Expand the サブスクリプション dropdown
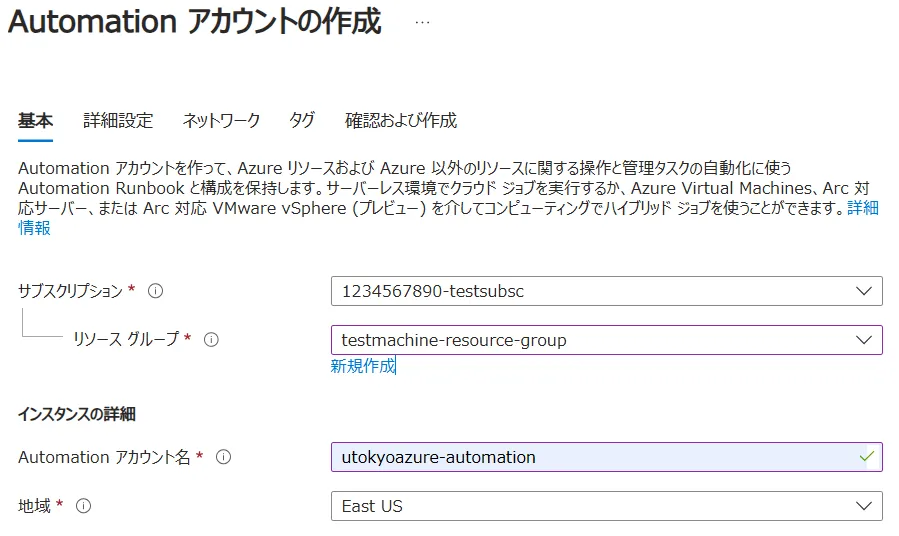899x536 pixels. click(x=606, y=291)
